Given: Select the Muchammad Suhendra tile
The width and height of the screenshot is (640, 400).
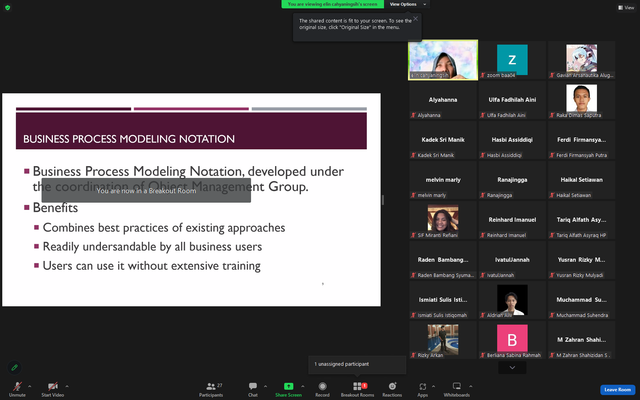Looking at the screenshot, I should (582, 300).
